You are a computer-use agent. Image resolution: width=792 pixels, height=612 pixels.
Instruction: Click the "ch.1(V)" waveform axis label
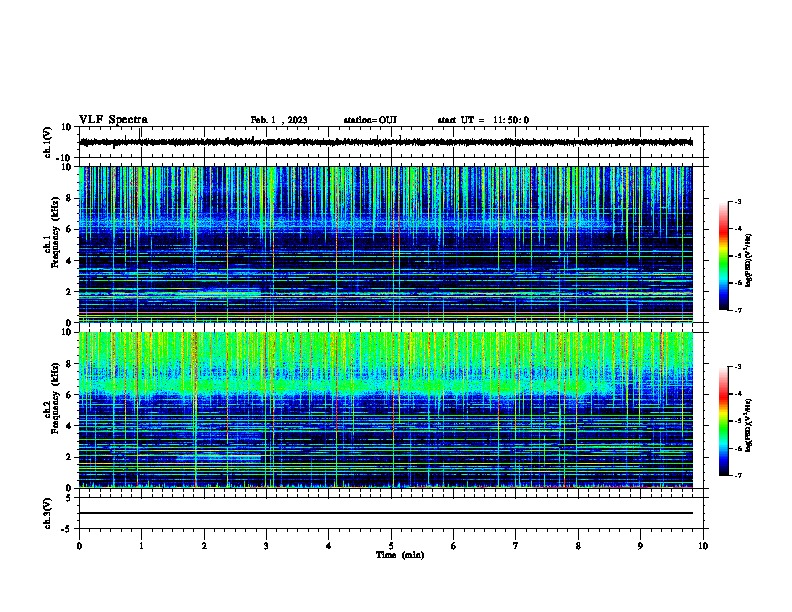click(47, 142)
